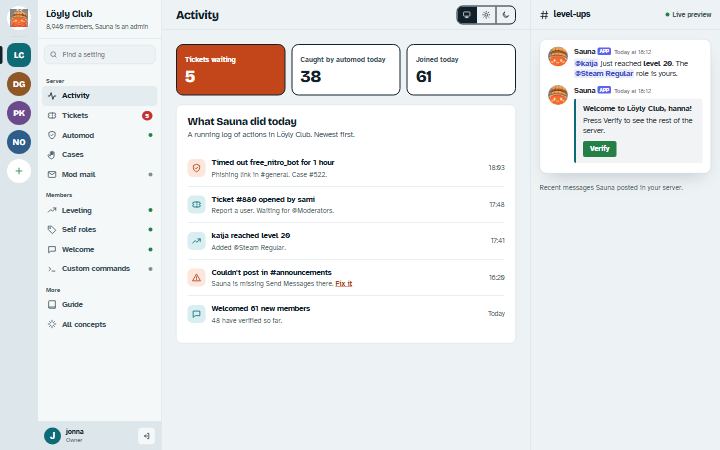Click the @Steam Regular role mention
The height and width of the screenshot is (450, 720).
pyautogui.click(x=604, y=73)
